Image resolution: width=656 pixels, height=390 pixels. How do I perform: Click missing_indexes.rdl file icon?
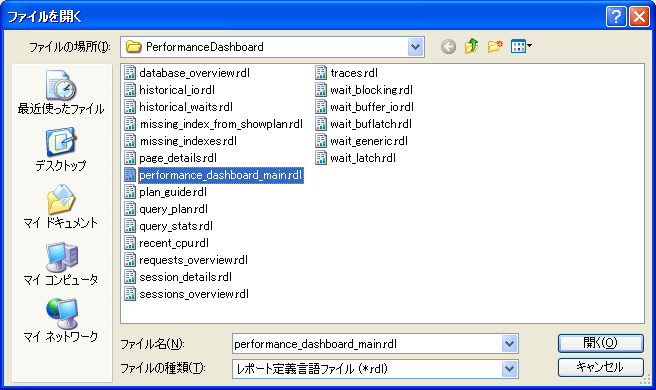pos(130,141)
